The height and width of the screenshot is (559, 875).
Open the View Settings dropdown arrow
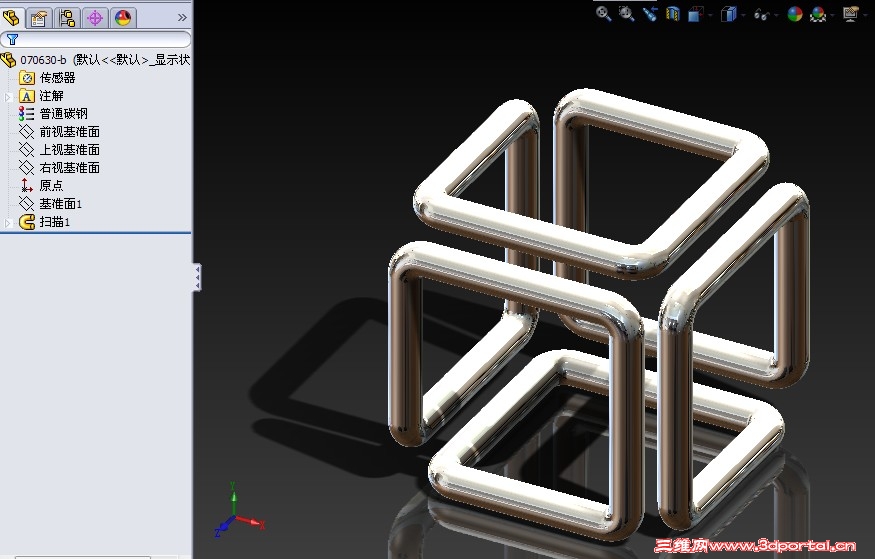(866, 15)
